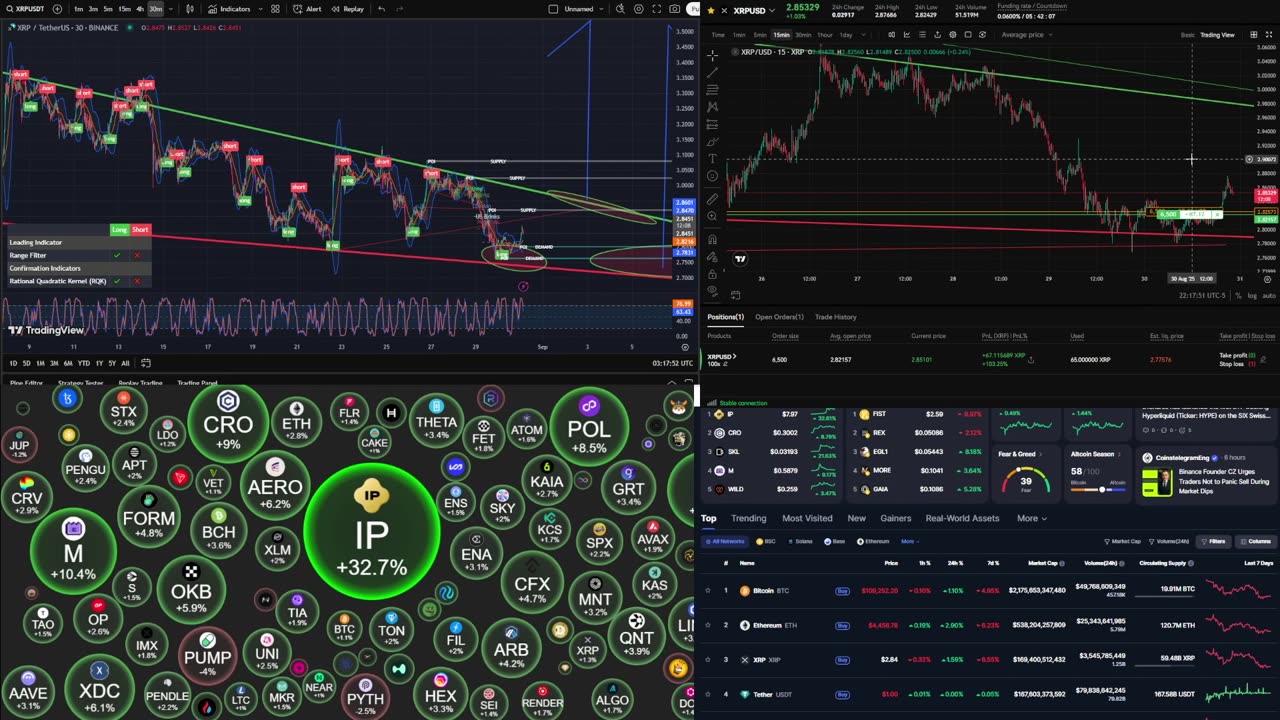Open the Trending tab on CoinMarketCap

(748, 518)
